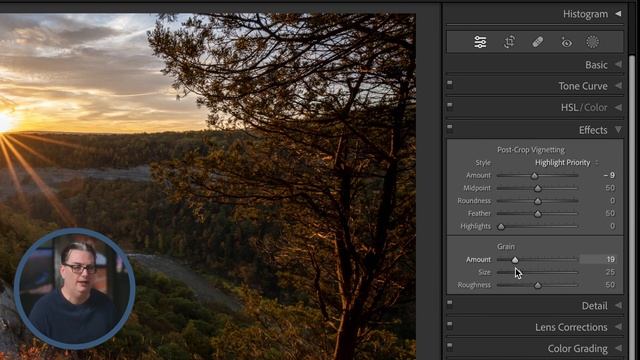
Task: Click the Post-Crop Vignetting label
Action: click(x=531, y=150)
